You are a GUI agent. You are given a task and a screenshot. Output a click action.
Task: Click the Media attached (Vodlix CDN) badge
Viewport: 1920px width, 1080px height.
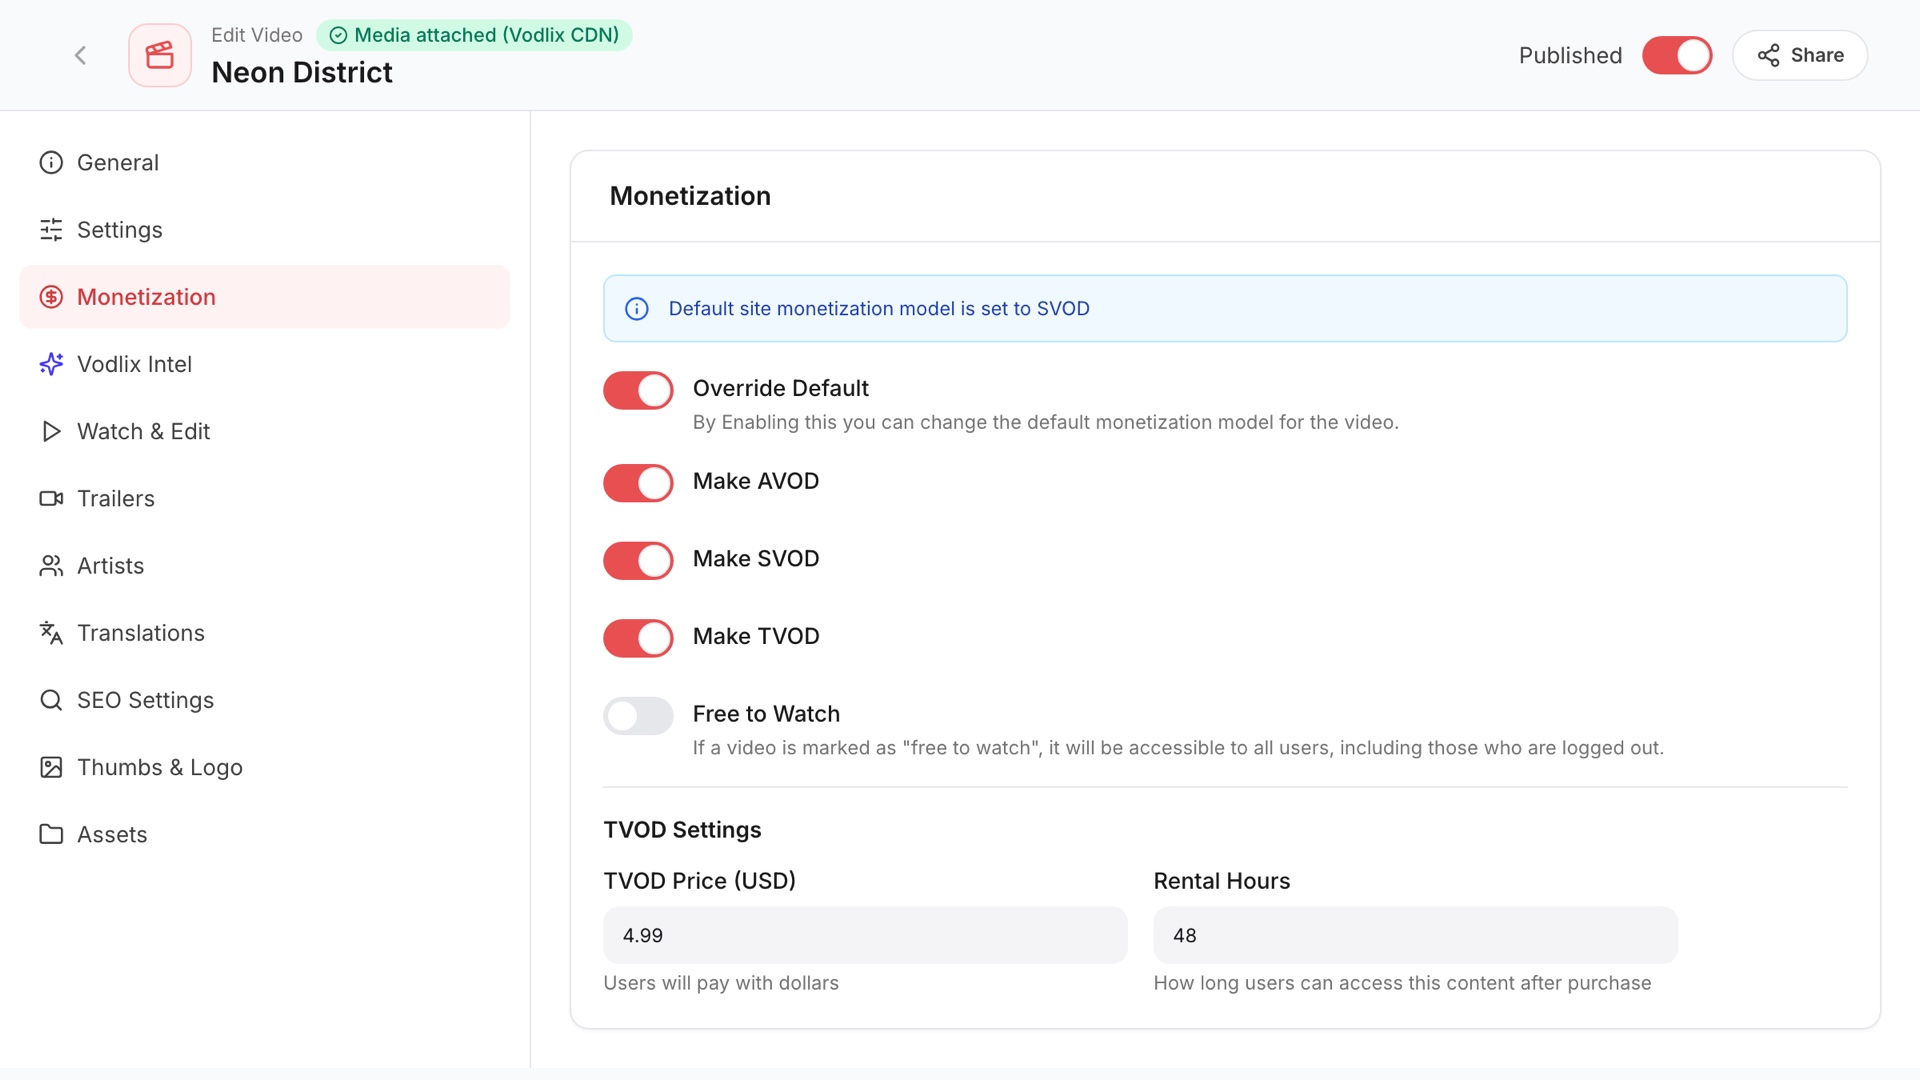474,35
